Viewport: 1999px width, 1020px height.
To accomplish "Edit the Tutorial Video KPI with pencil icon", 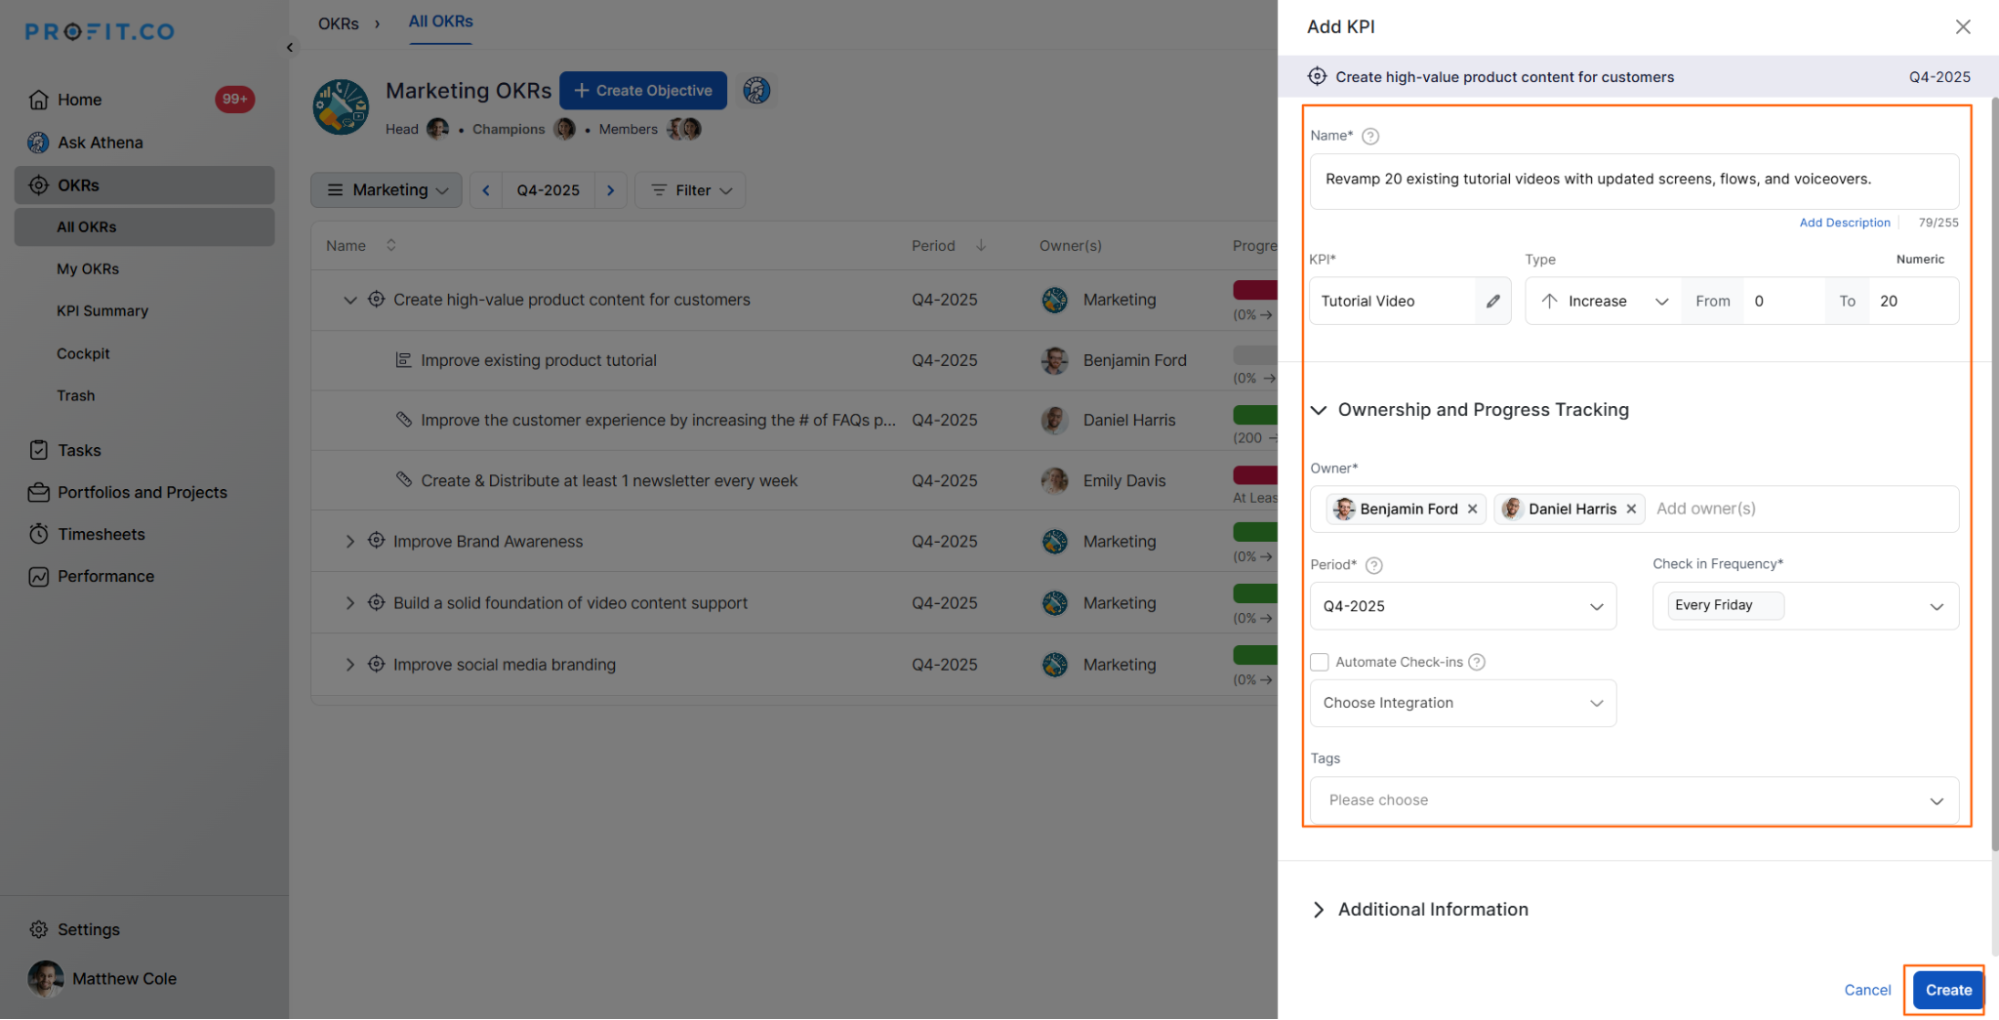I will (1492, 301).
